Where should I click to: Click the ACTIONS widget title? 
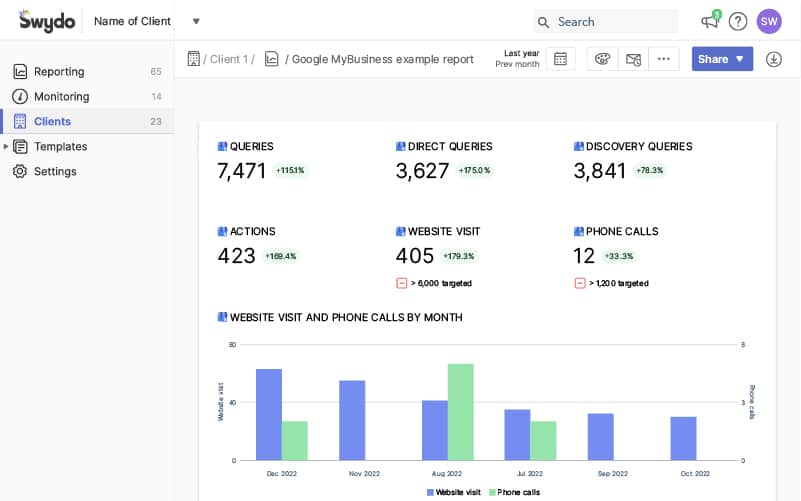[x=252, y=231]
